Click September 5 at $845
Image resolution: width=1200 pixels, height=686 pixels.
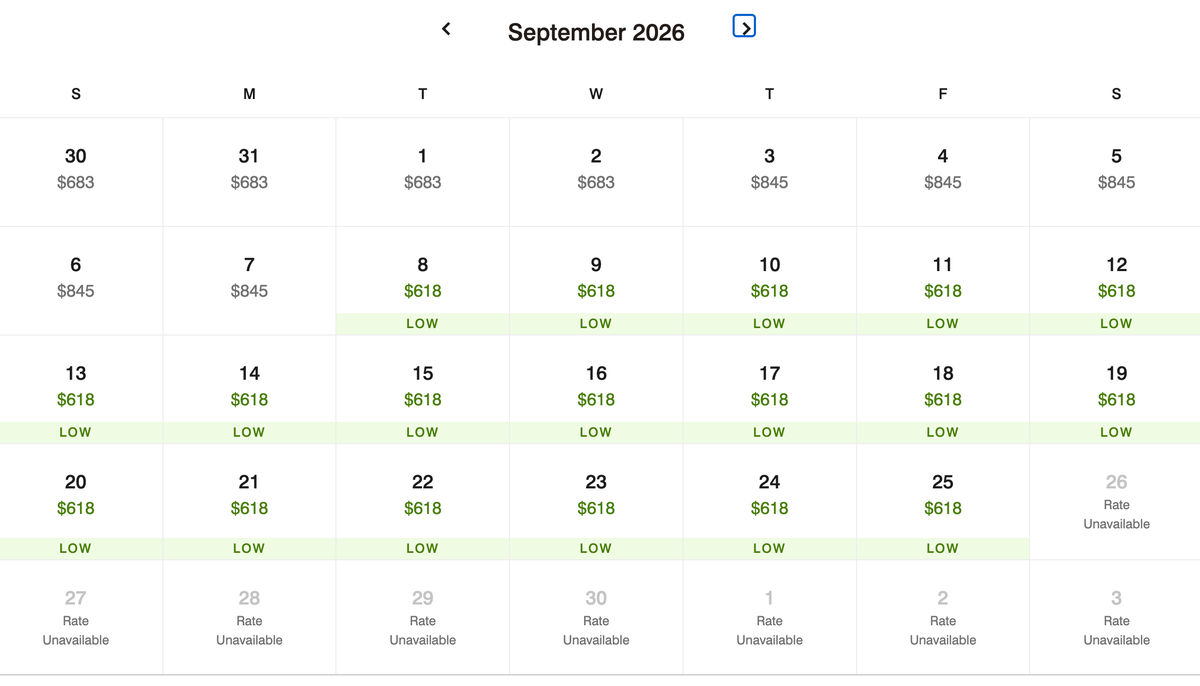click(1116, 169)
